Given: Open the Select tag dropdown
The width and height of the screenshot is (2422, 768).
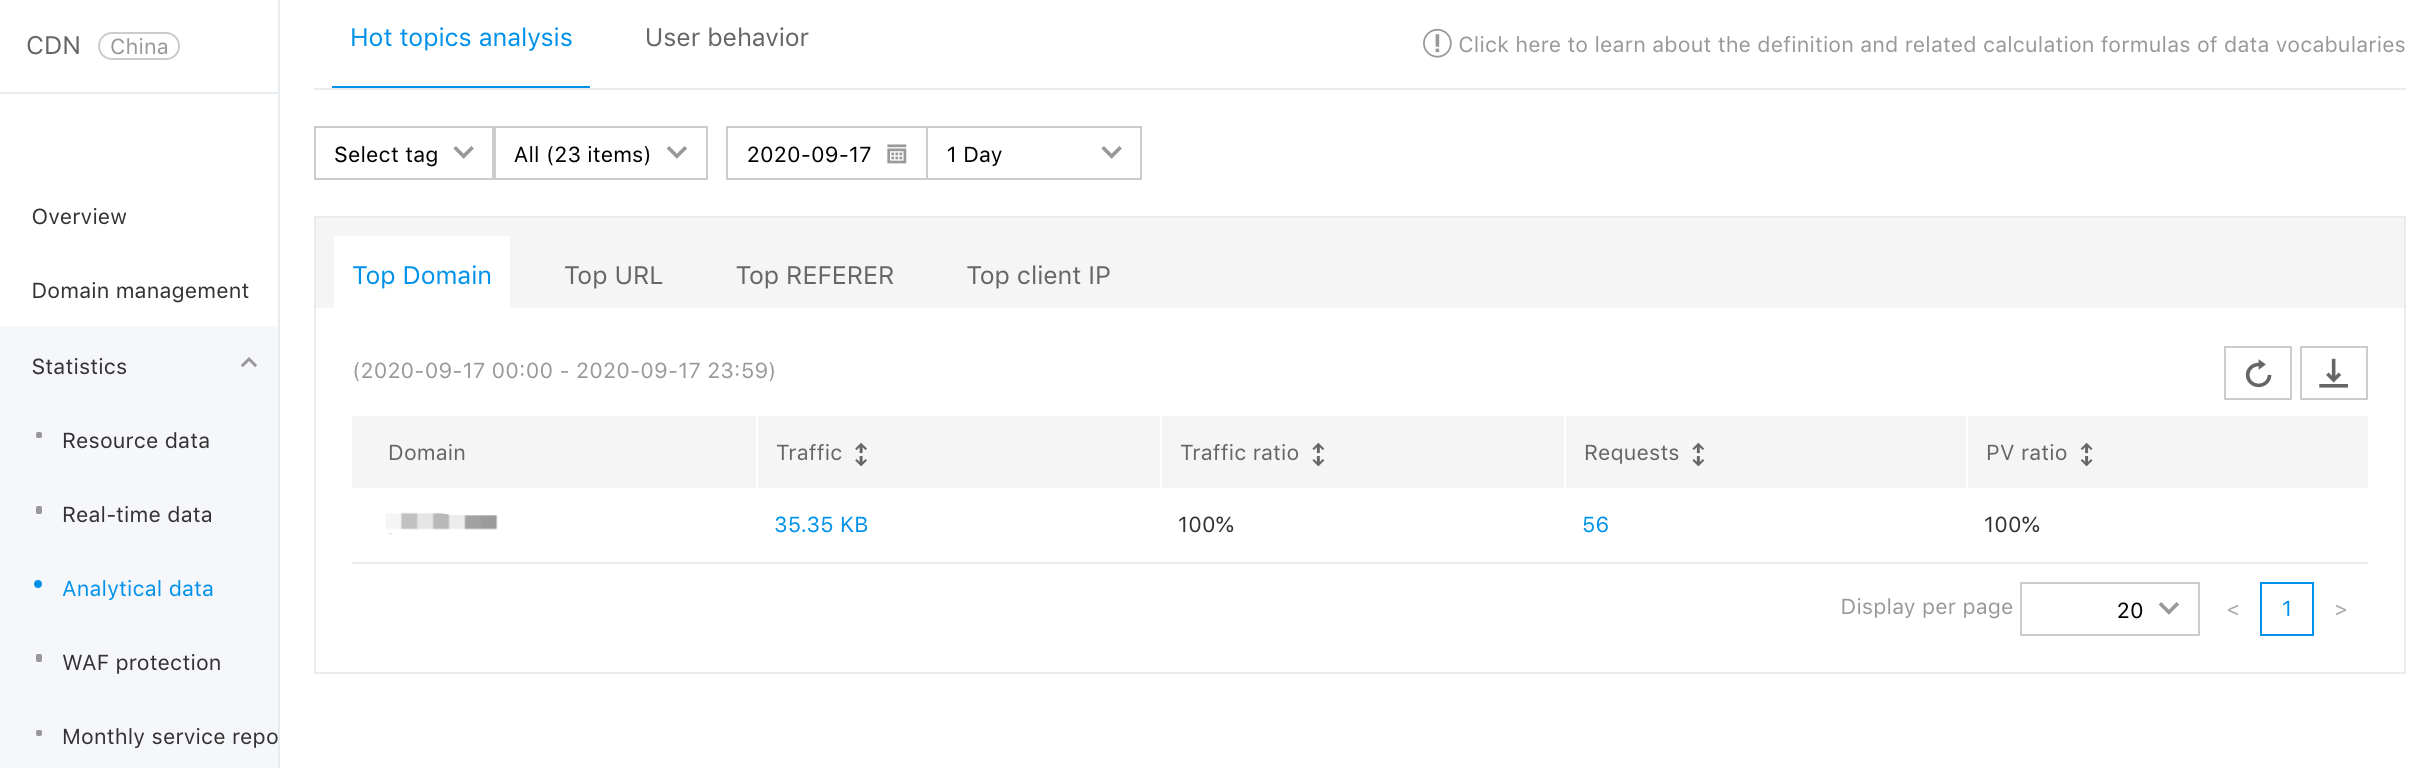Looking at the screenshot, I should pos(404,153).
